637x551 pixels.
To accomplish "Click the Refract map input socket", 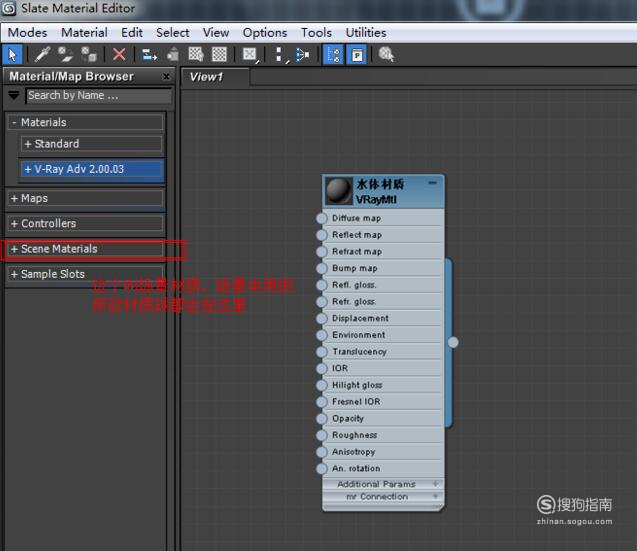I will [x=322, y=252].
